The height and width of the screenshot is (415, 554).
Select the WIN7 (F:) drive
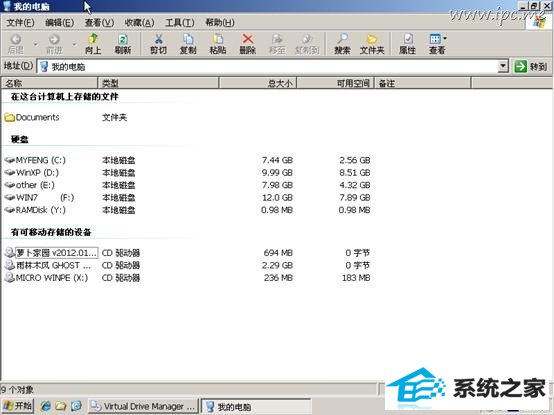point(39,197)
